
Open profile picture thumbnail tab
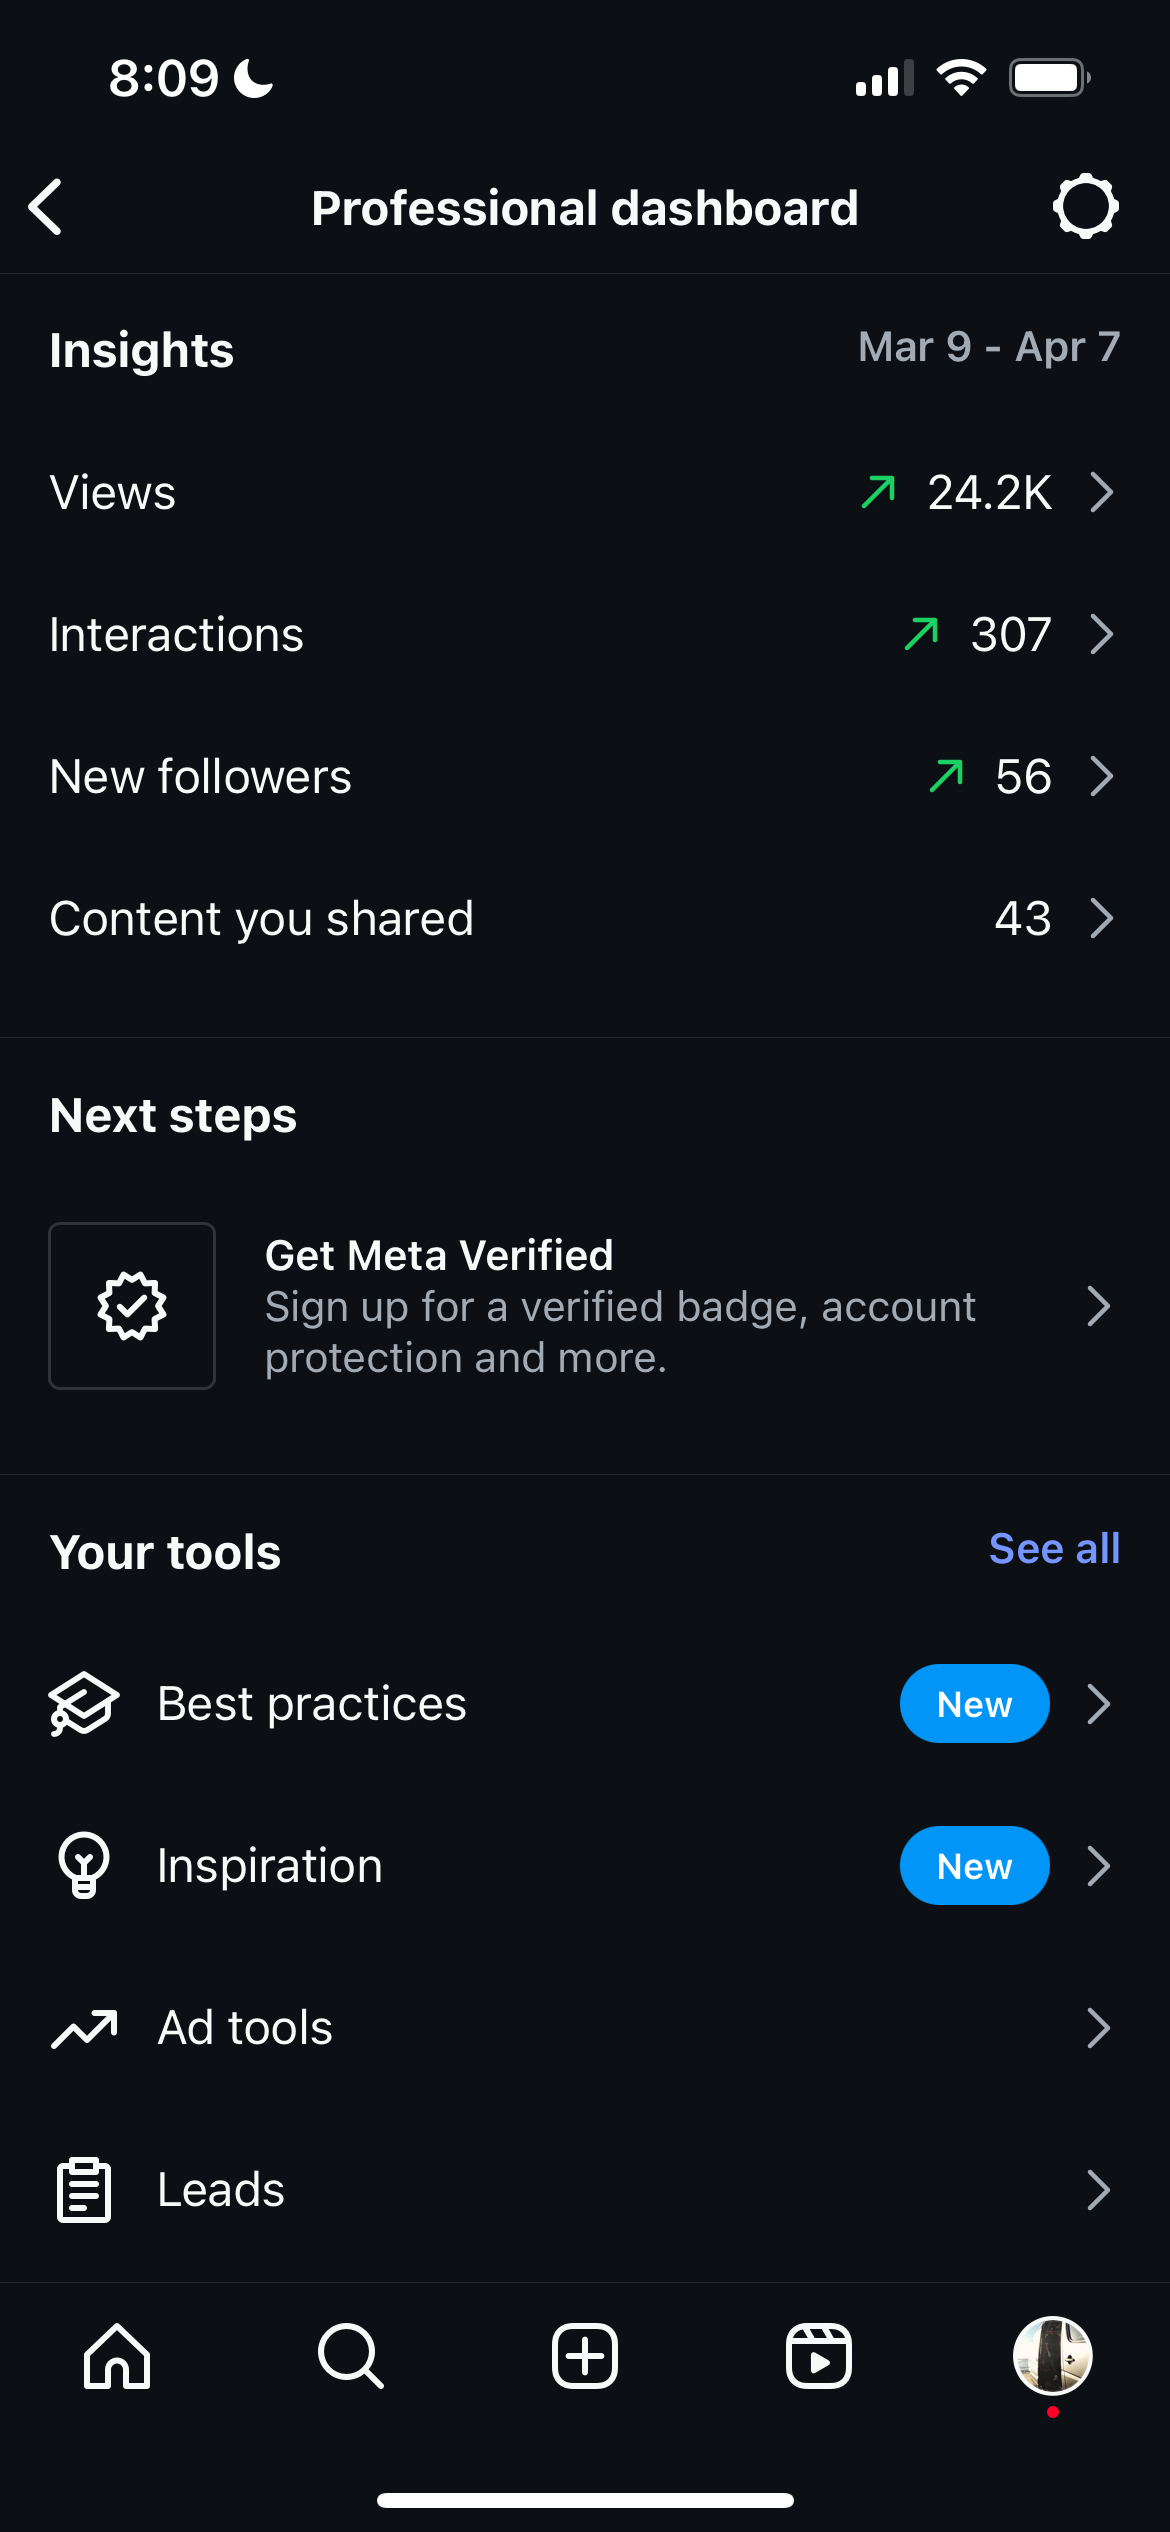[1052, 2356]
